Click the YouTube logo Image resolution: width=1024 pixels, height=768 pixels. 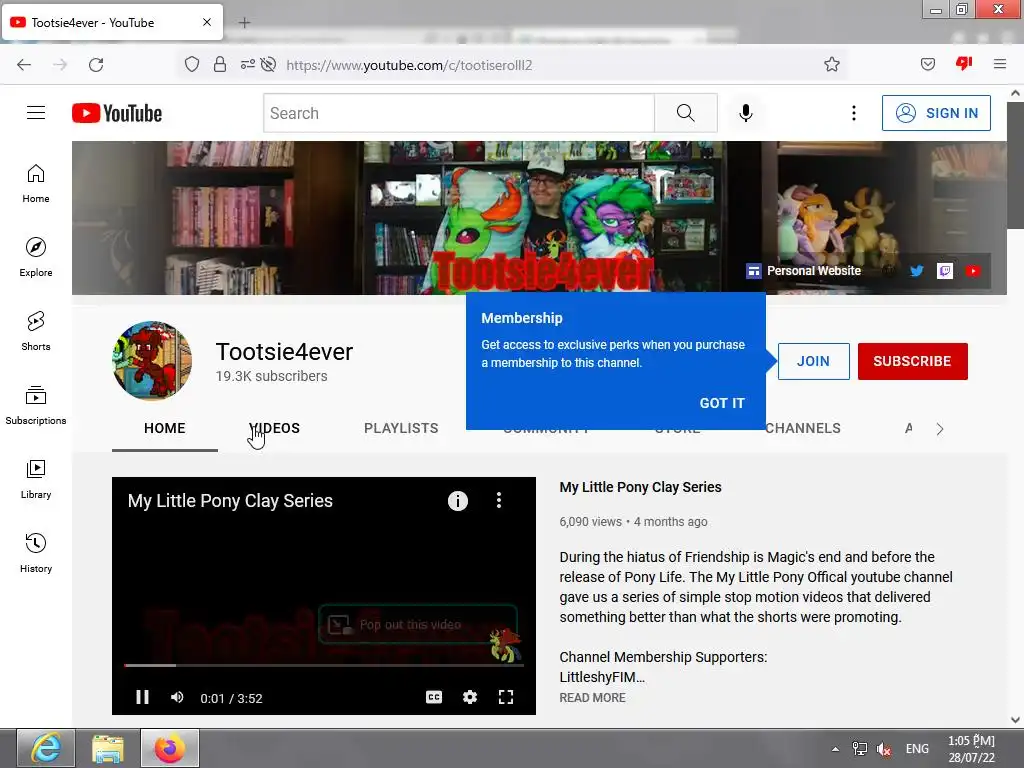point(117,113)
